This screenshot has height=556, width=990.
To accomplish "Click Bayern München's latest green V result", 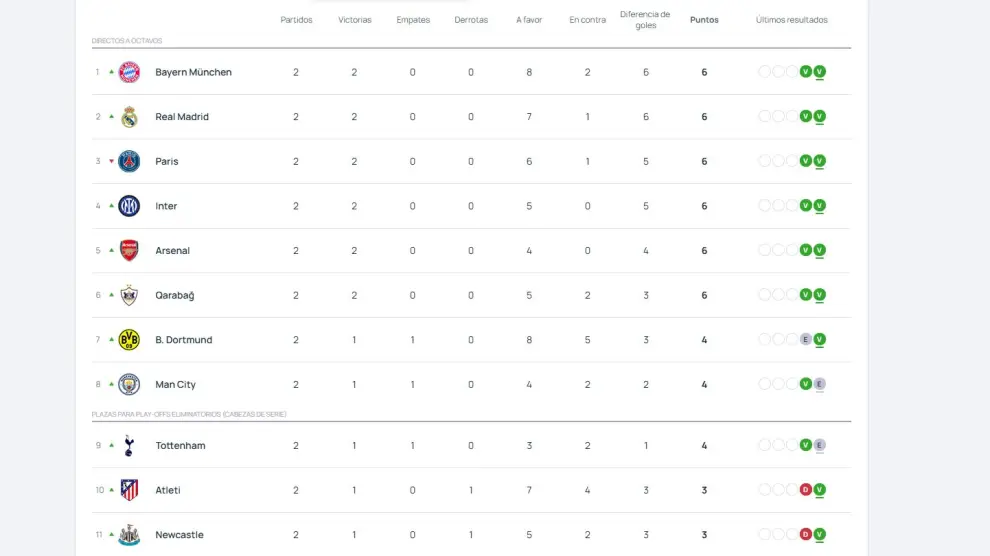I will coord(819,72).
